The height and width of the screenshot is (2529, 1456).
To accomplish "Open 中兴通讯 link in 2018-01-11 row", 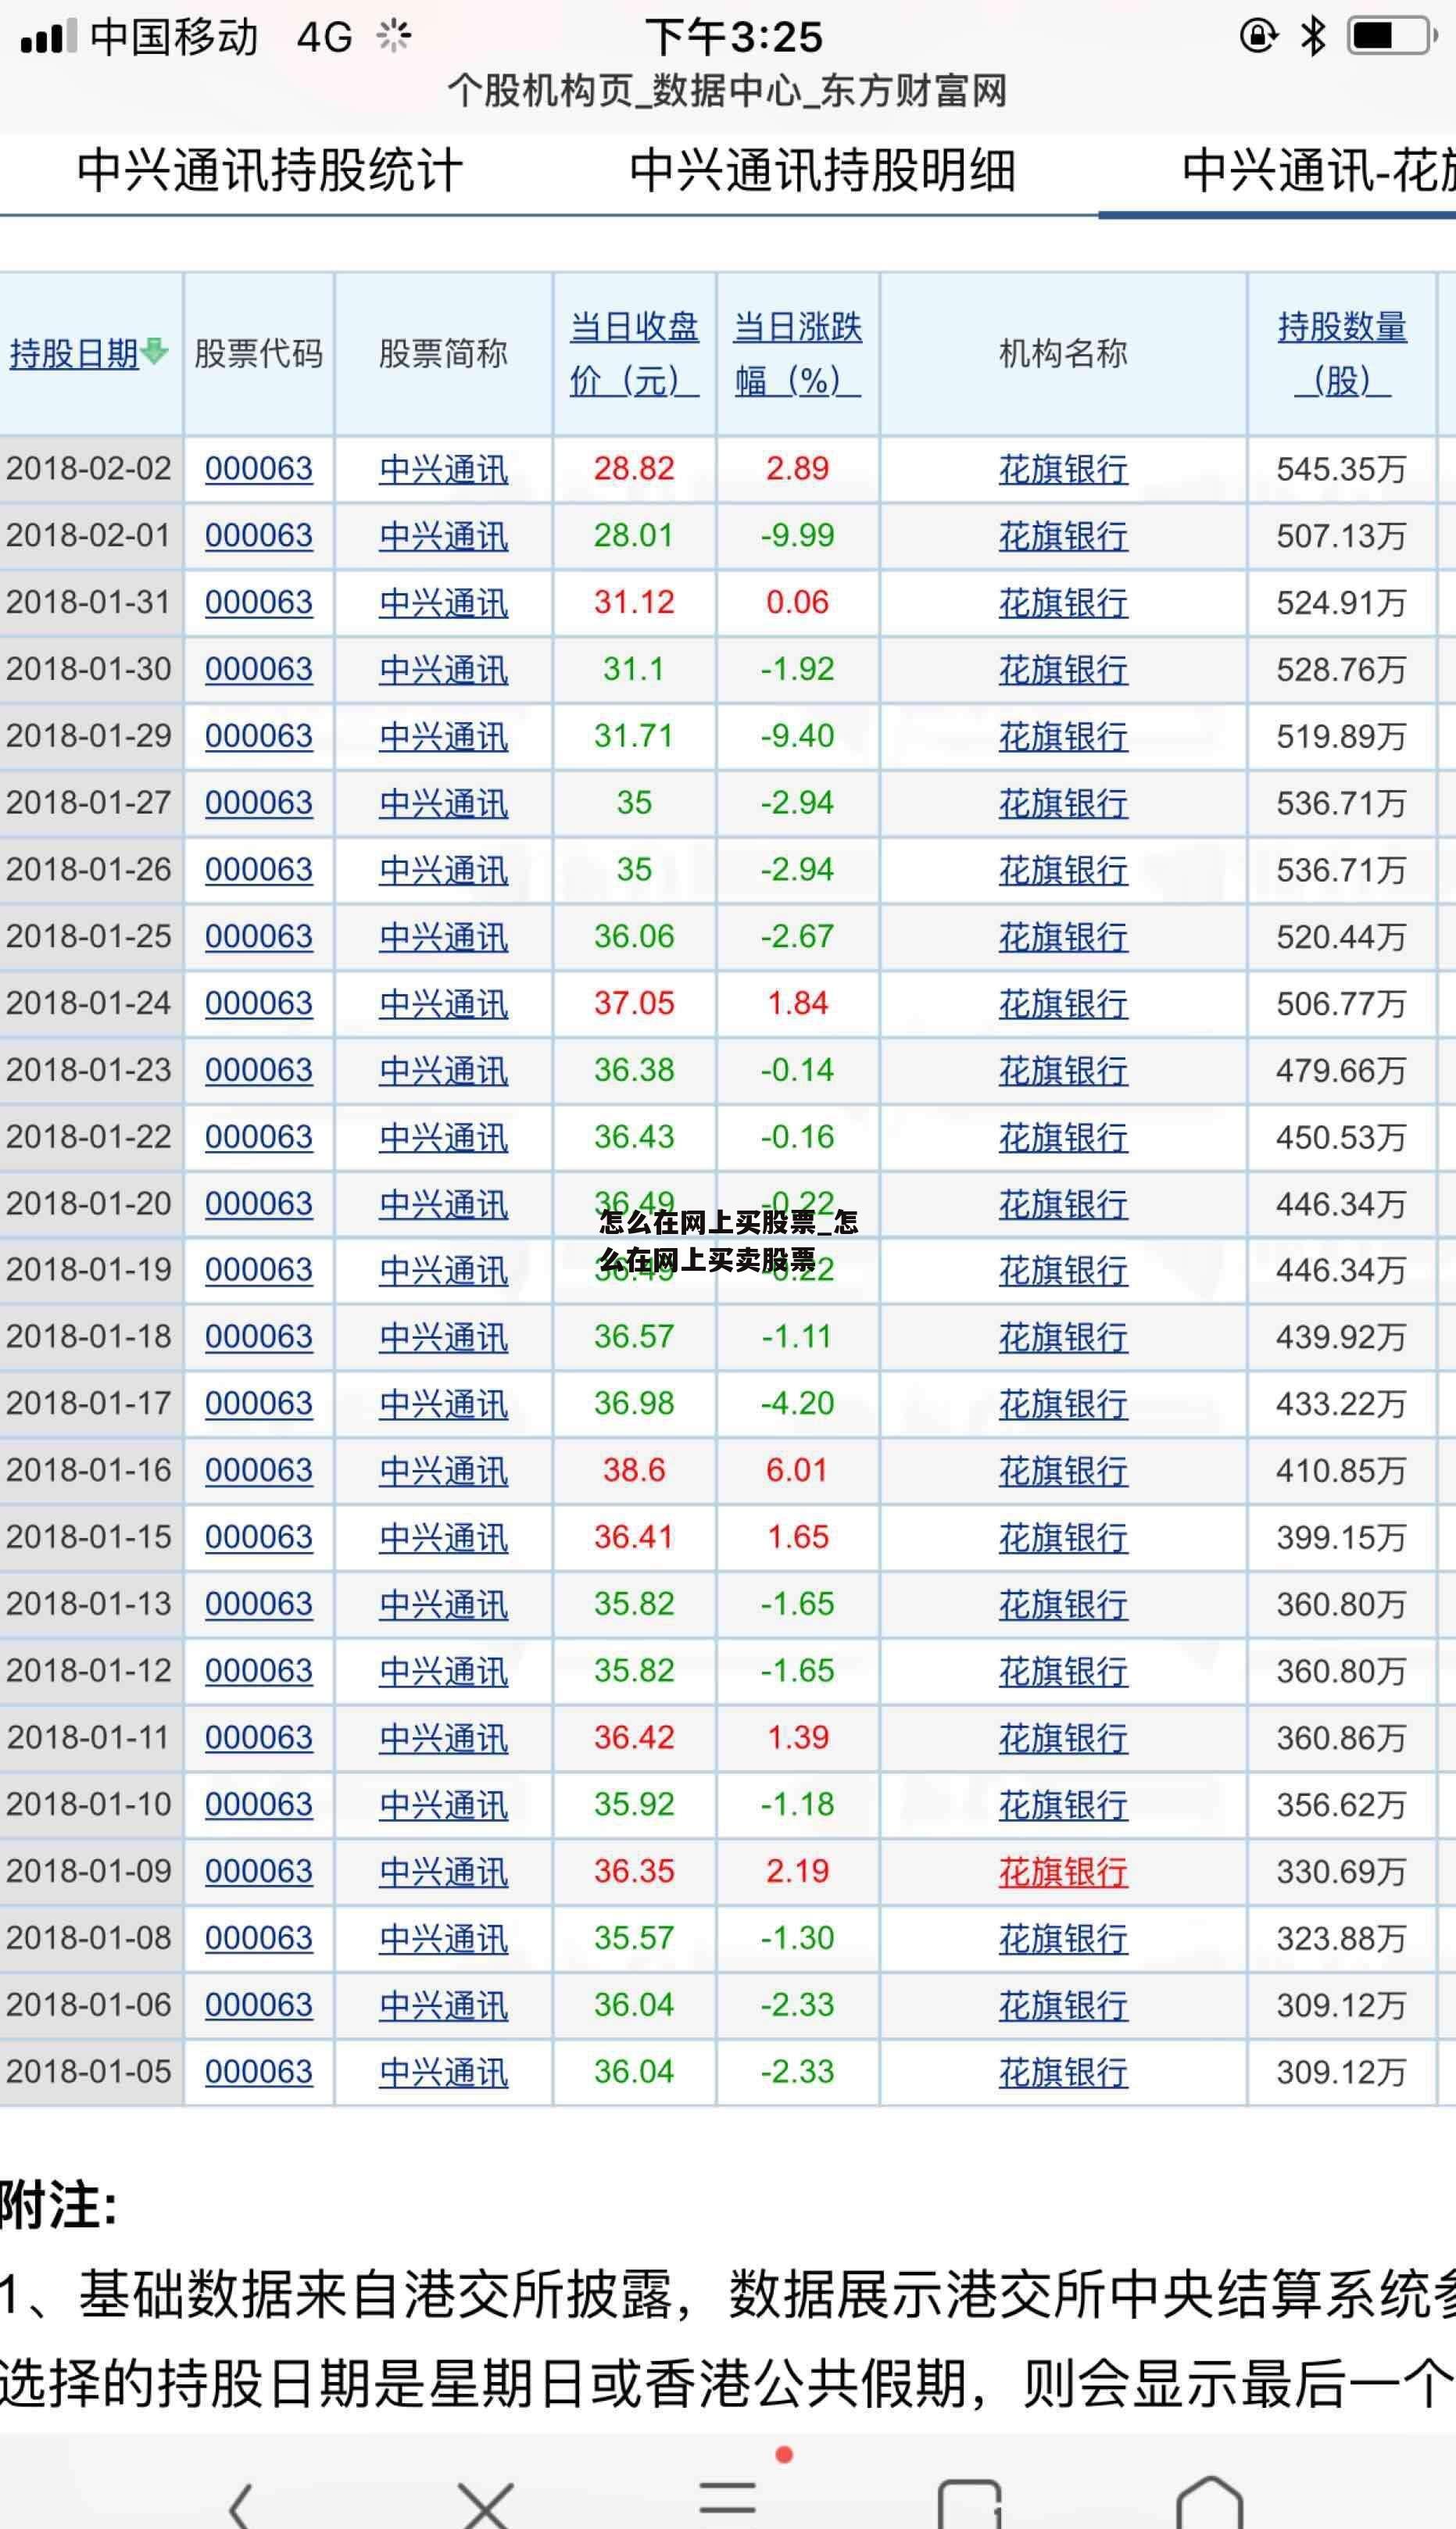I will (443, 1738).
